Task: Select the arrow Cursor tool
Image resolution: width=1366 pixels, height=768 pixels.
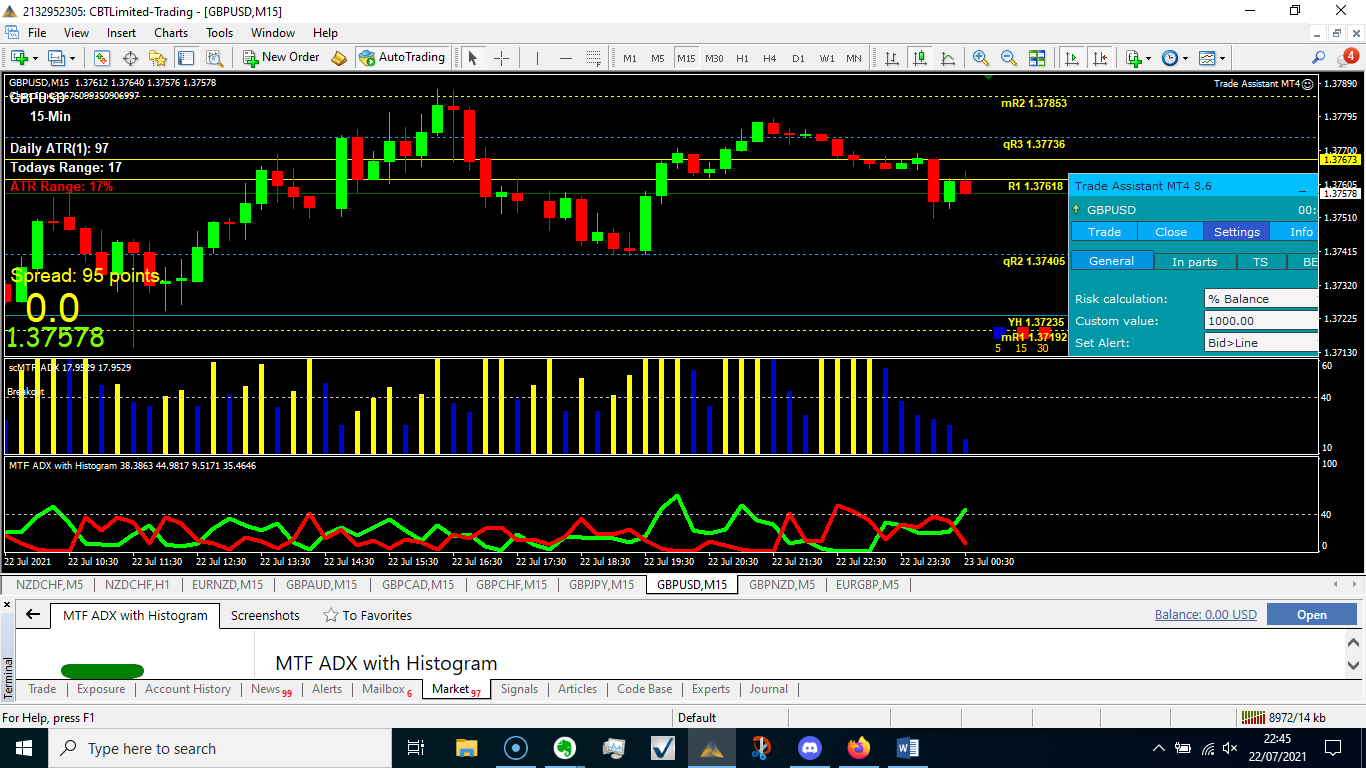Action: click(473, 58)
